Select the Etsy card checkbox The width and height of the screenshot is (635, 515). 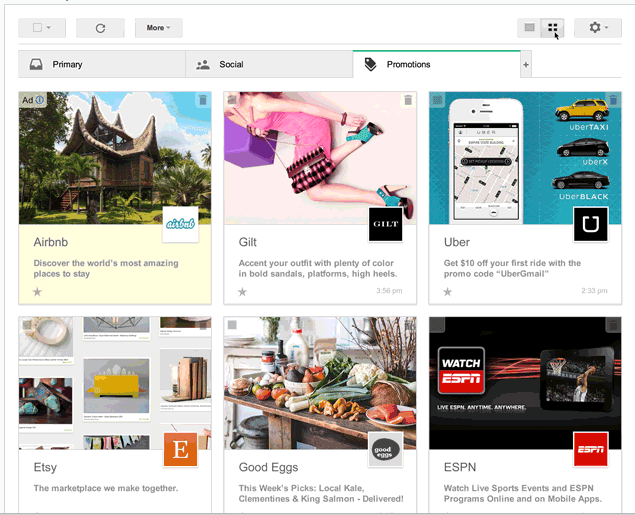pos(27,325)
